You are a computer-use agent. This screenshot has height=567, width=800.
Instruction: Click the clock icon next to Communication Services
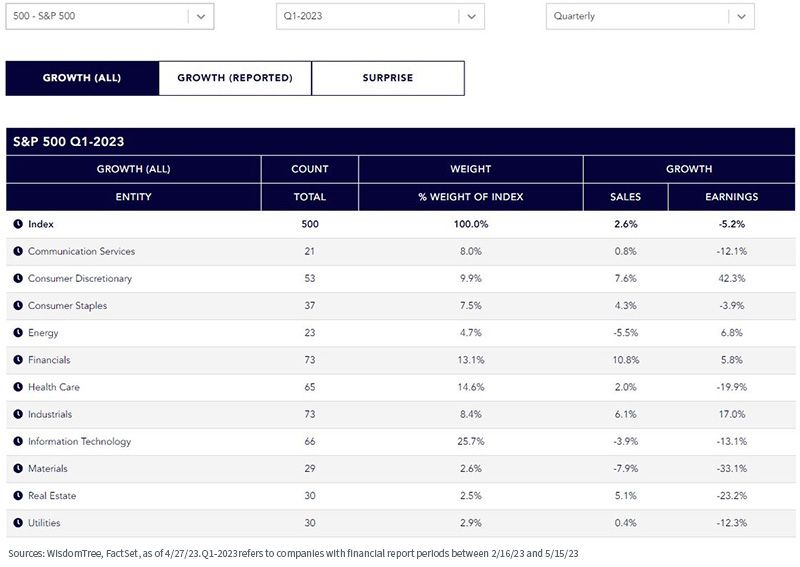(18, 251)
